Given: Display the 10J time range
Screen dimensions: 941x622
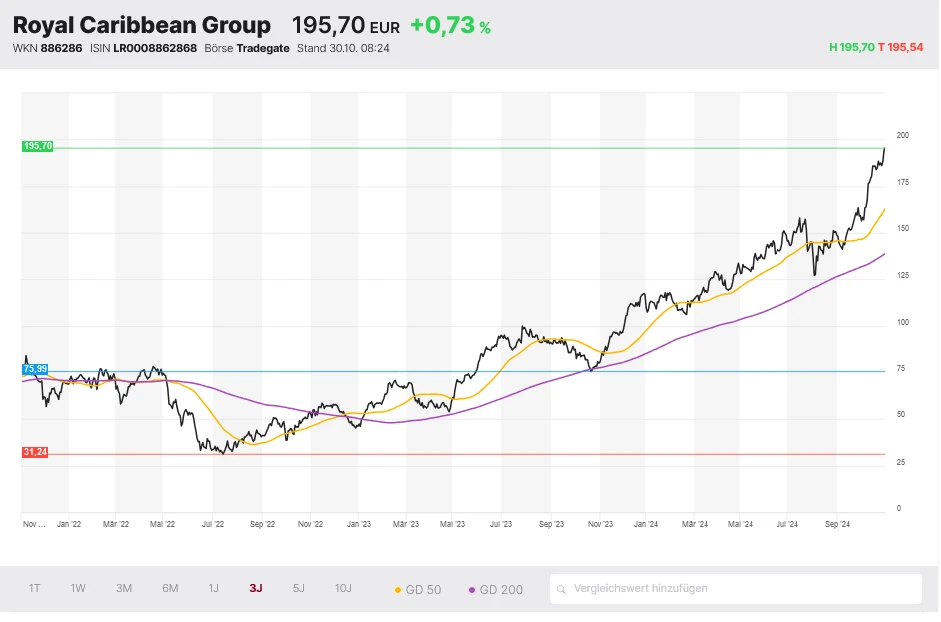Looking at the screenshot, I should [343, 588].
